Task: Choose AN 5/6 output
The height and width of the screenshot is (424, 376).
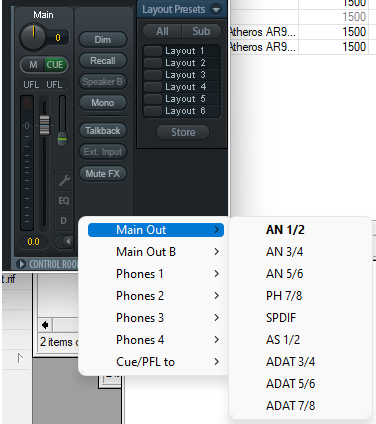Action: point(300,274)
